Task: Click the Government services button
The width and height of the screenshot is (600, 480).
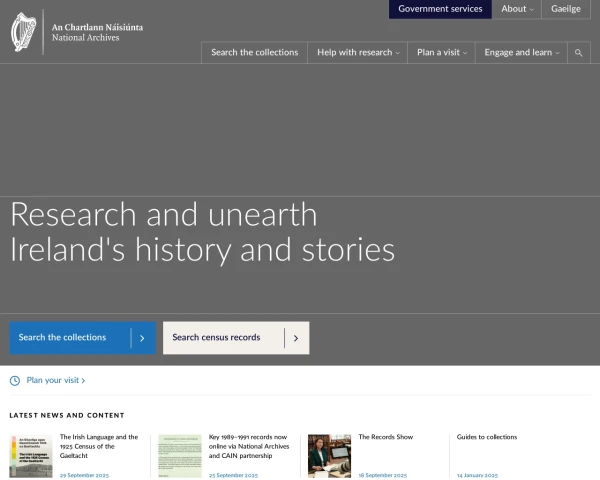Action: click(x=440, y=9)
